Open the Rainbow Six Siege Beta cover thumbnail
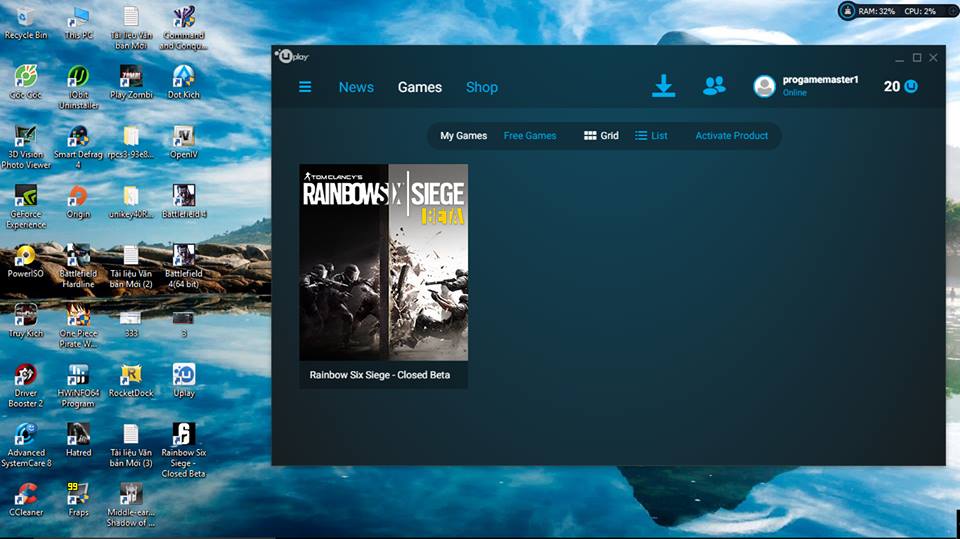 point(383,262)
